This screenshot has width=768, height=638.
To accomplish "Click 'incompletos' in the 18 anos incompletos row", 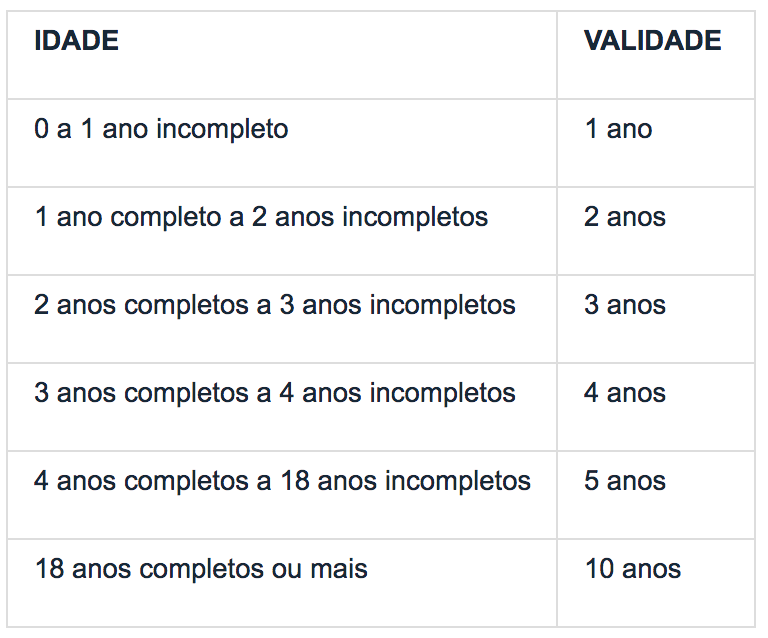I will (x=458, y=481).
